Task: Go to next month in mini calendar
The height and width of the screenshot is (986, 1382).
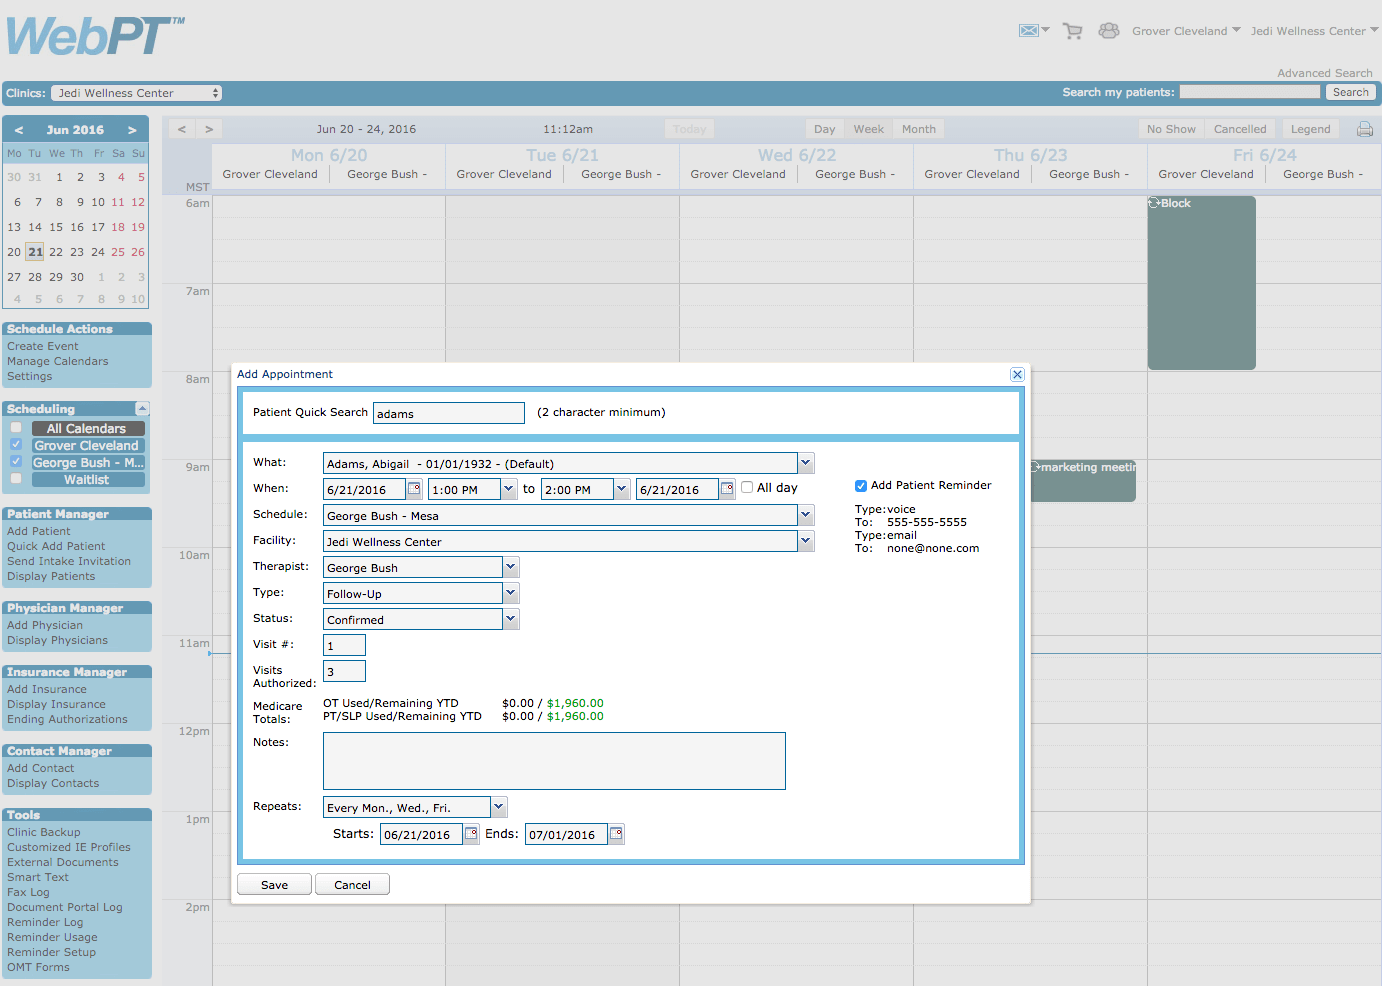Action: (x=132, y=130)
